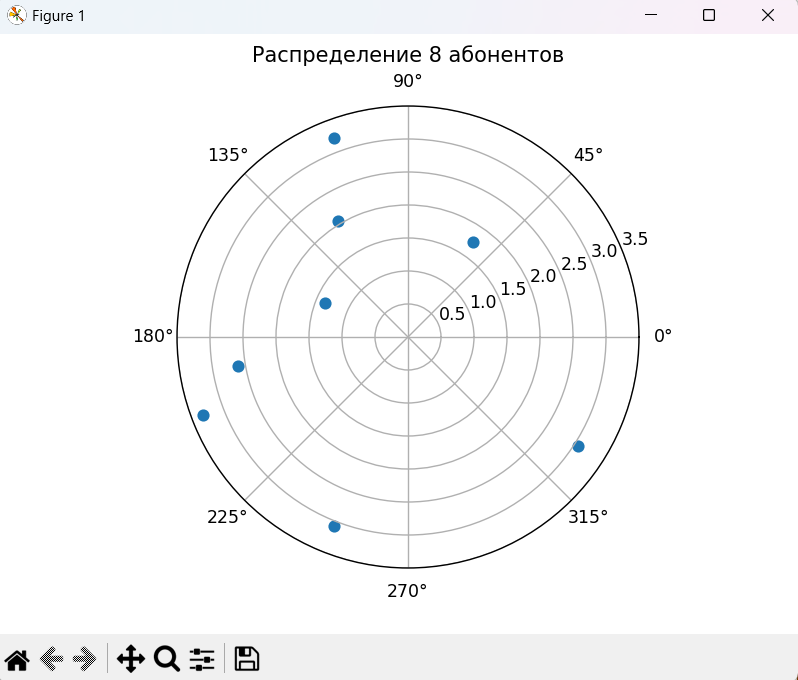
Task: Click the 45° angle label
Action: 588,155
